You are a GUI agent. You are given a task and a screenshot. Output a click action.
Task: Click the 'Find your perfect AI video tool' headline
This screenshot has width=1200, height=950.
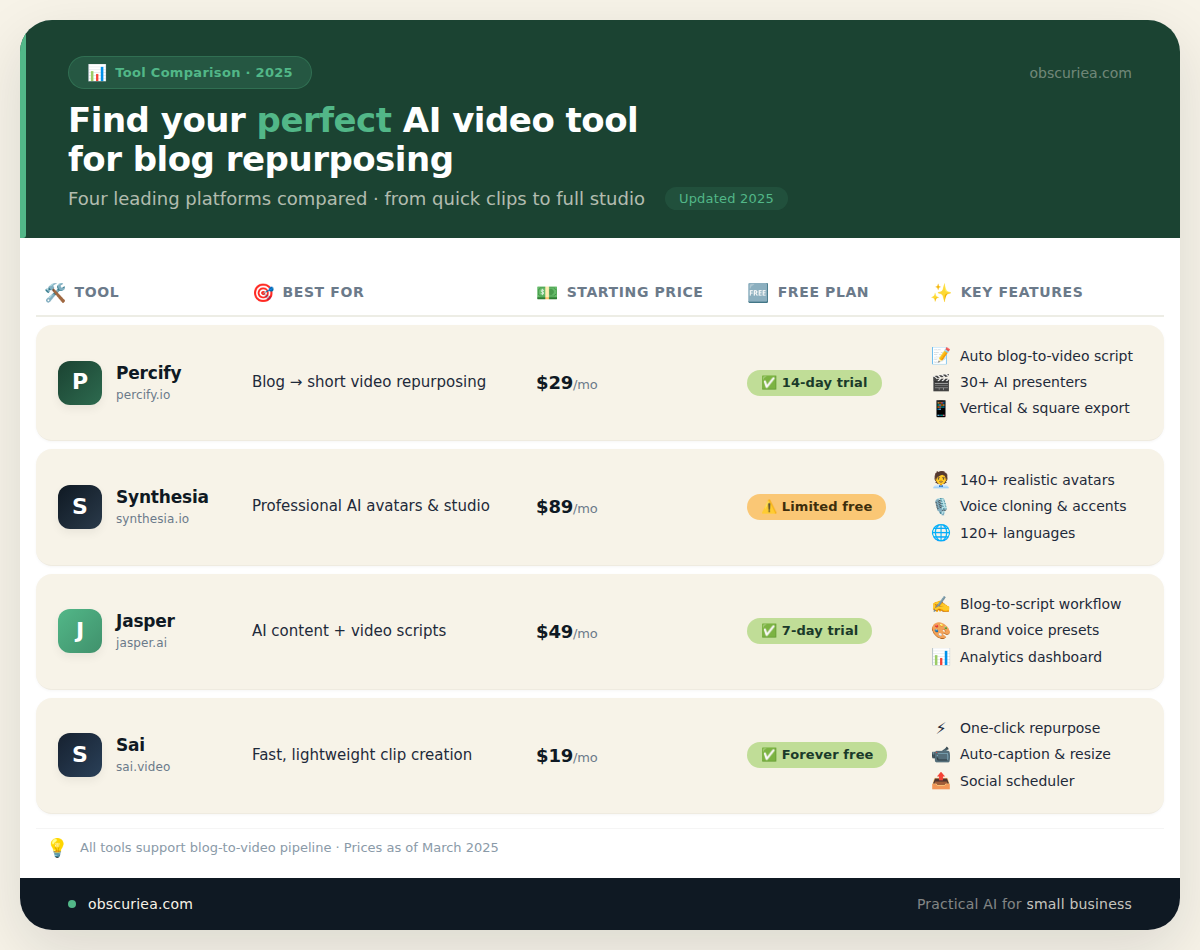pos(353,120)
